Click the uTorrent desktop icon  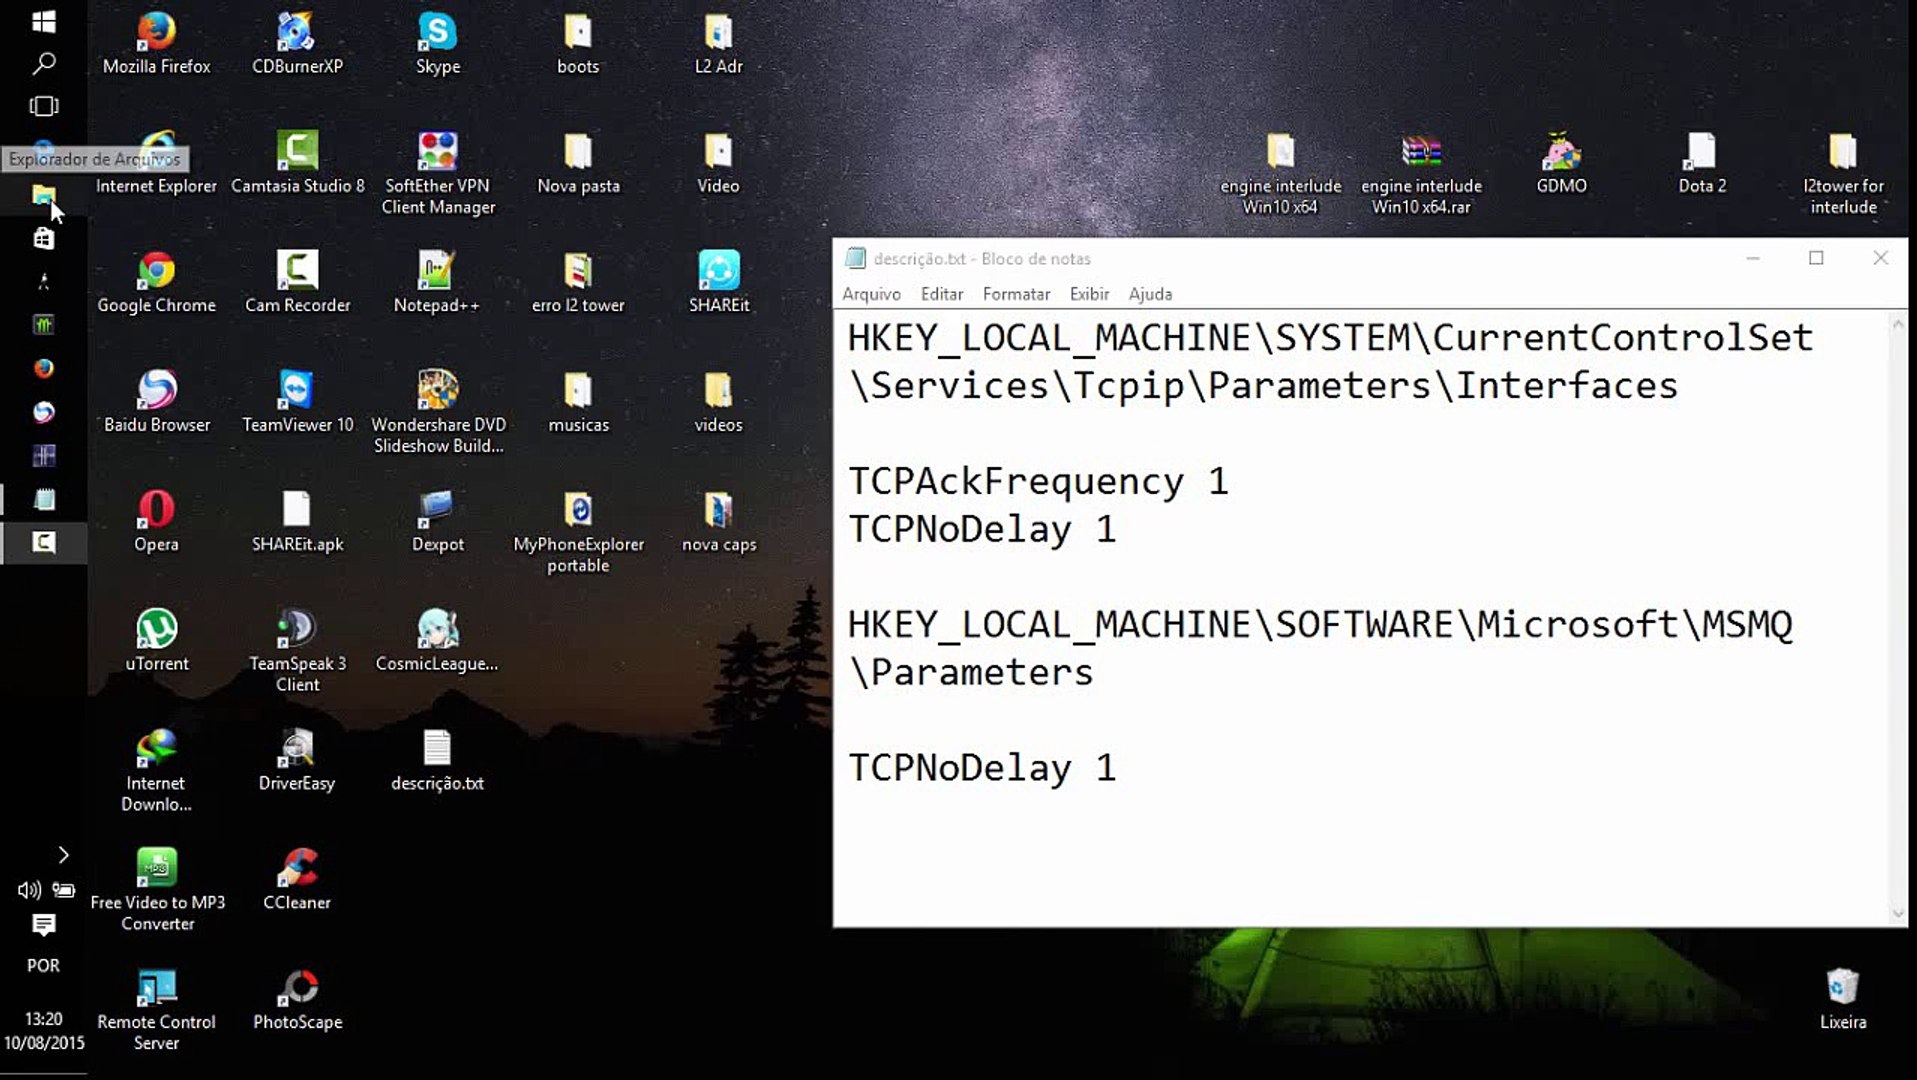pyautogui.click(x=156, y=641)
